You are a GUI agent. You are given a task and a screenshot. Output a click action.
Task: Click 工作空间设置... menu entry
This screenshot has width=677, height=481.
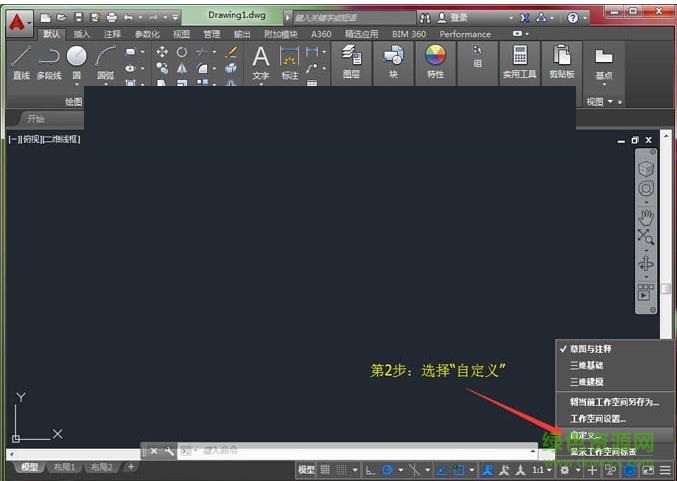(597, 419)
